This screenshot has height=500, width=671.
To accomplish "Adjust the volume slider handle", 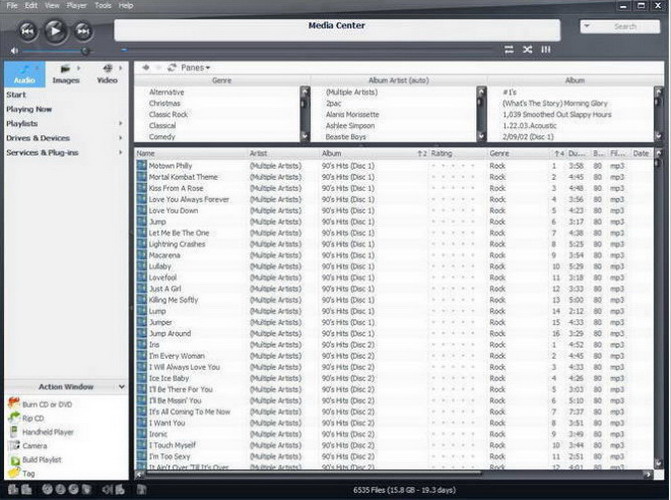I will pos(85,51).
